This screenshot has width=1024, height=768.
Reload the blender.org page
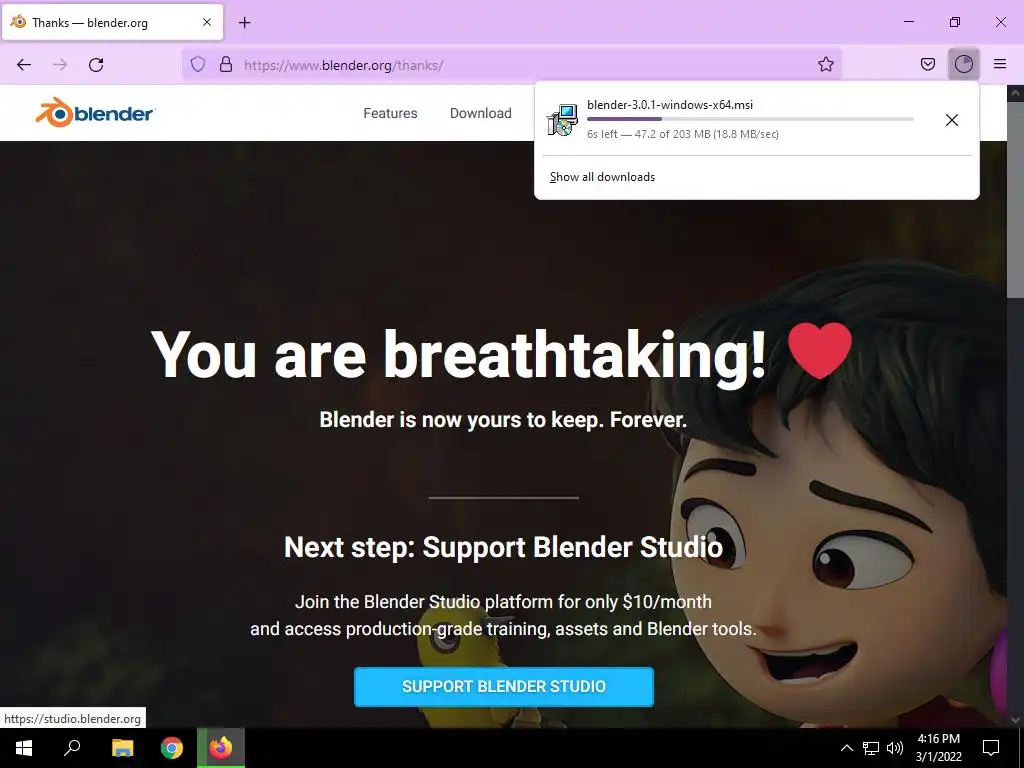coord(96,65)
